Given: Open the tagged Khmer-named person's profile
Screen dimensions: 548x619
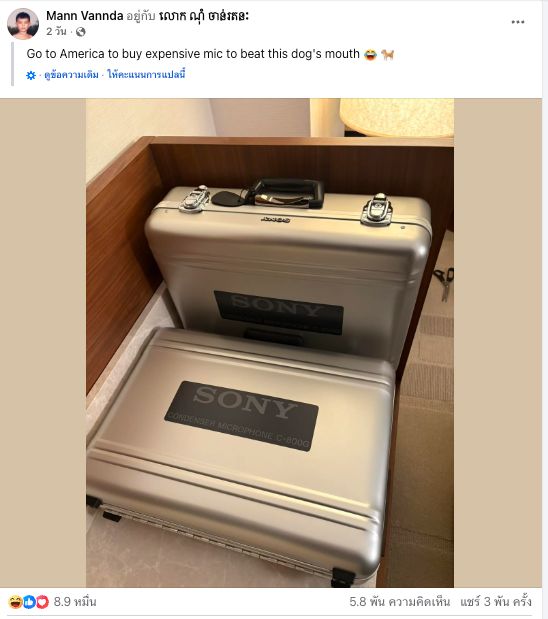Looking at the screenshot, I should [204, 16].
